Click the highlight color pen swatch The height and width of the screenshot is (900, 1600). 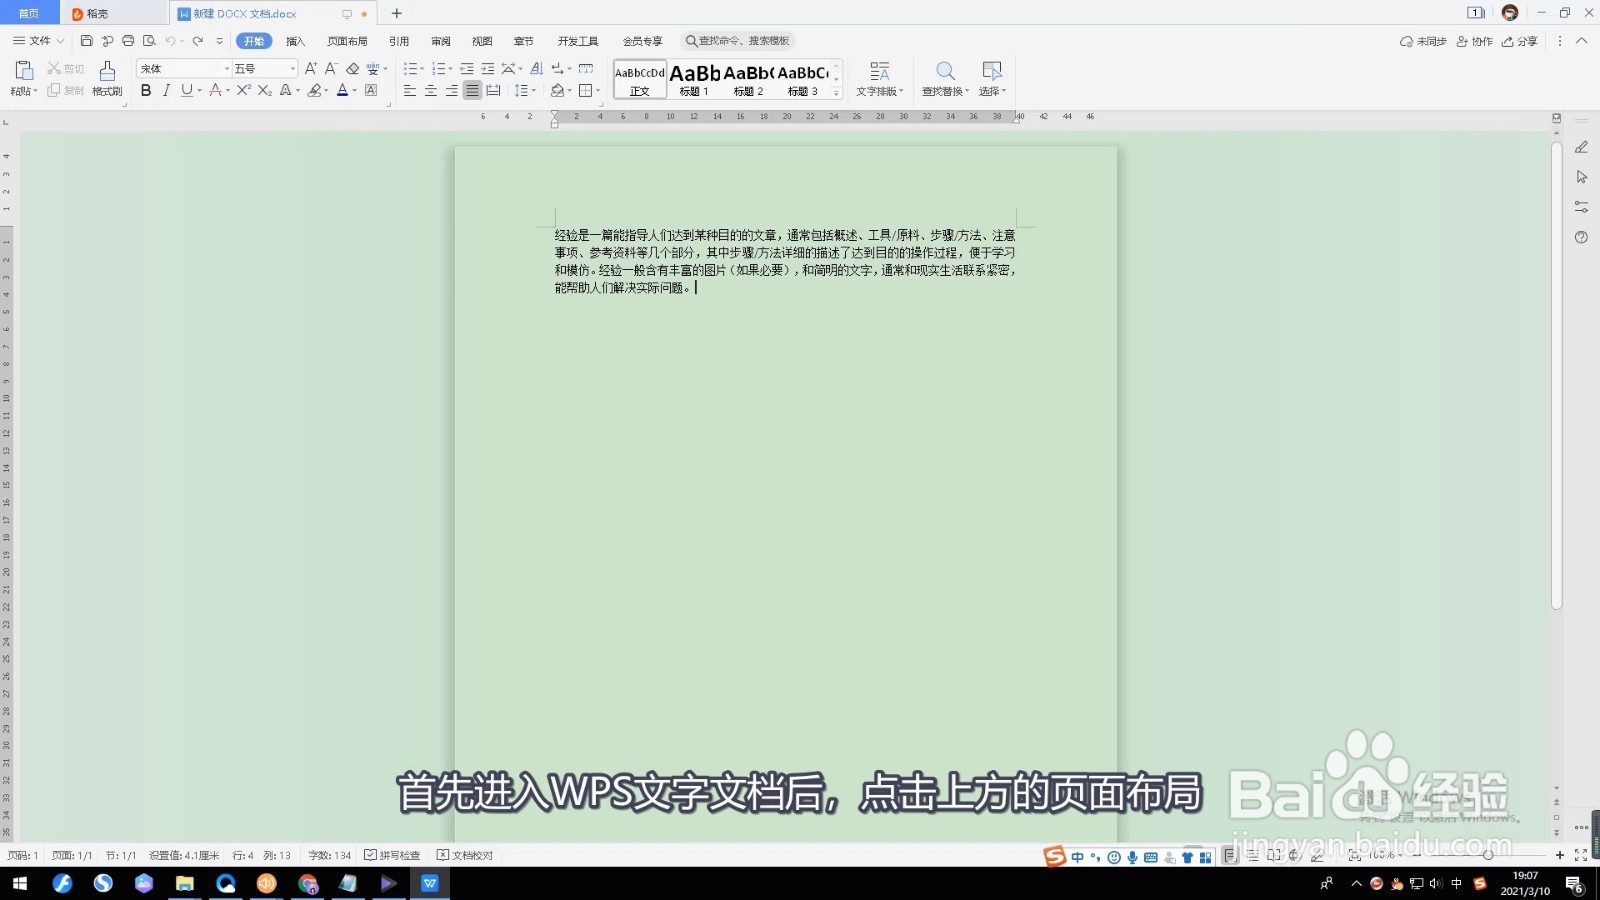314,90
